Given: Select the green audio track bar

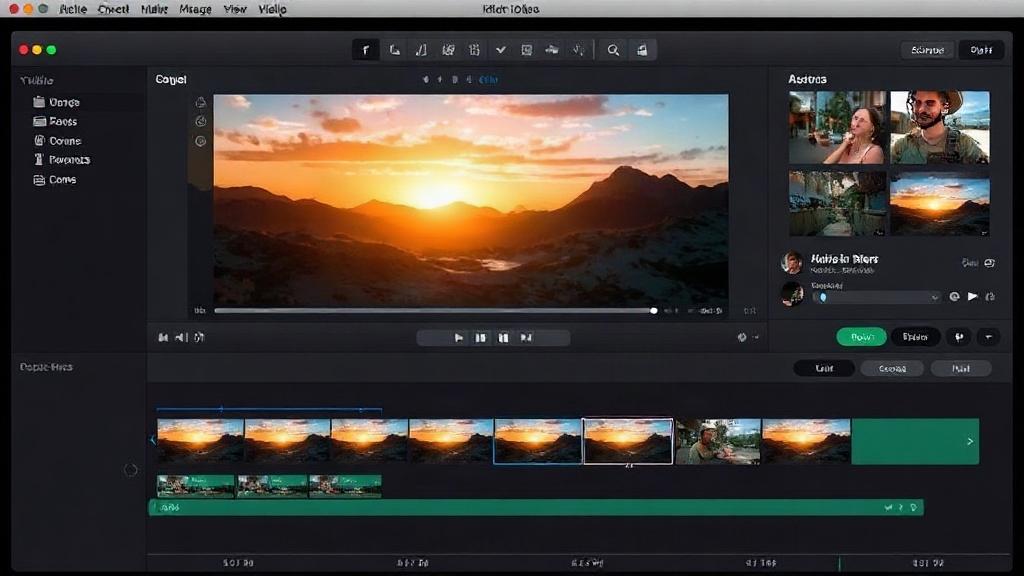Looking at the screenshot, I should tap(536, 507).
